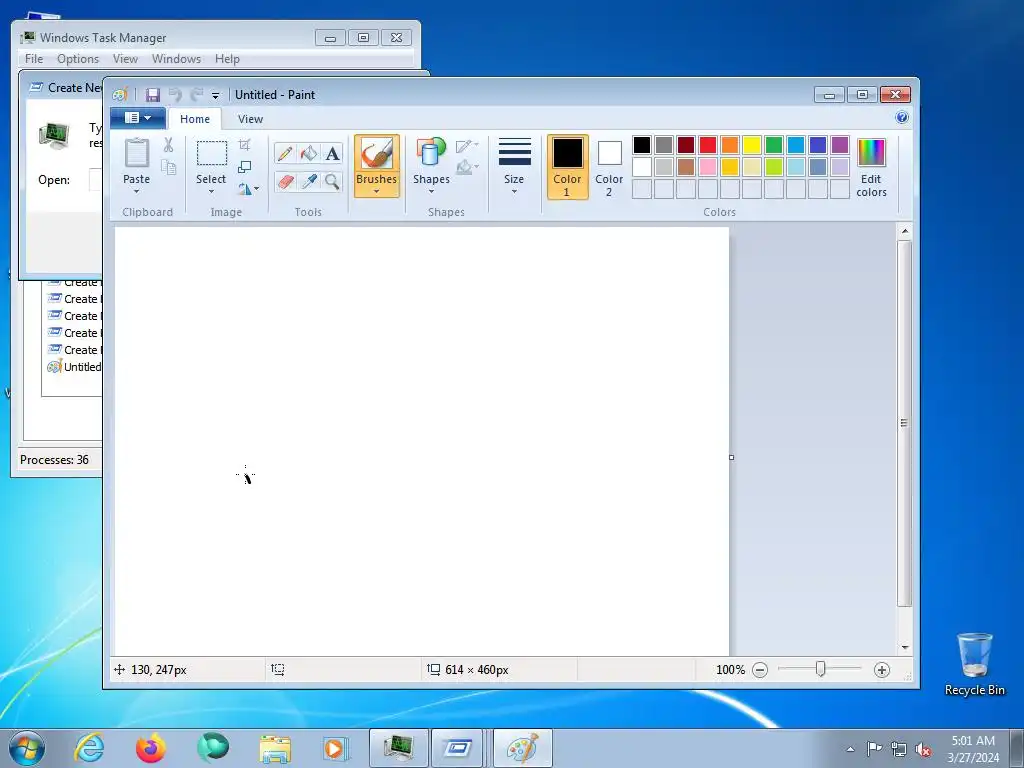Open Task Manager Options menu

[78, 59]
